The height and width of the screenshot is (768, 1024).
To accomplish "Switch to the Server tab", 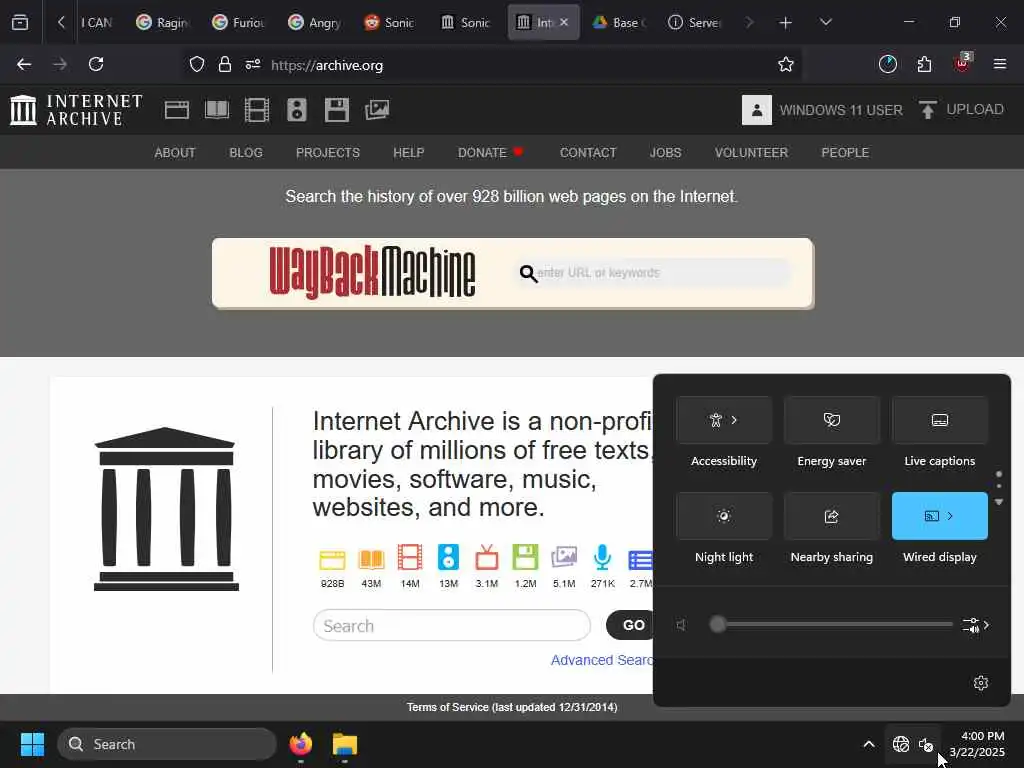I will point(695,22).
